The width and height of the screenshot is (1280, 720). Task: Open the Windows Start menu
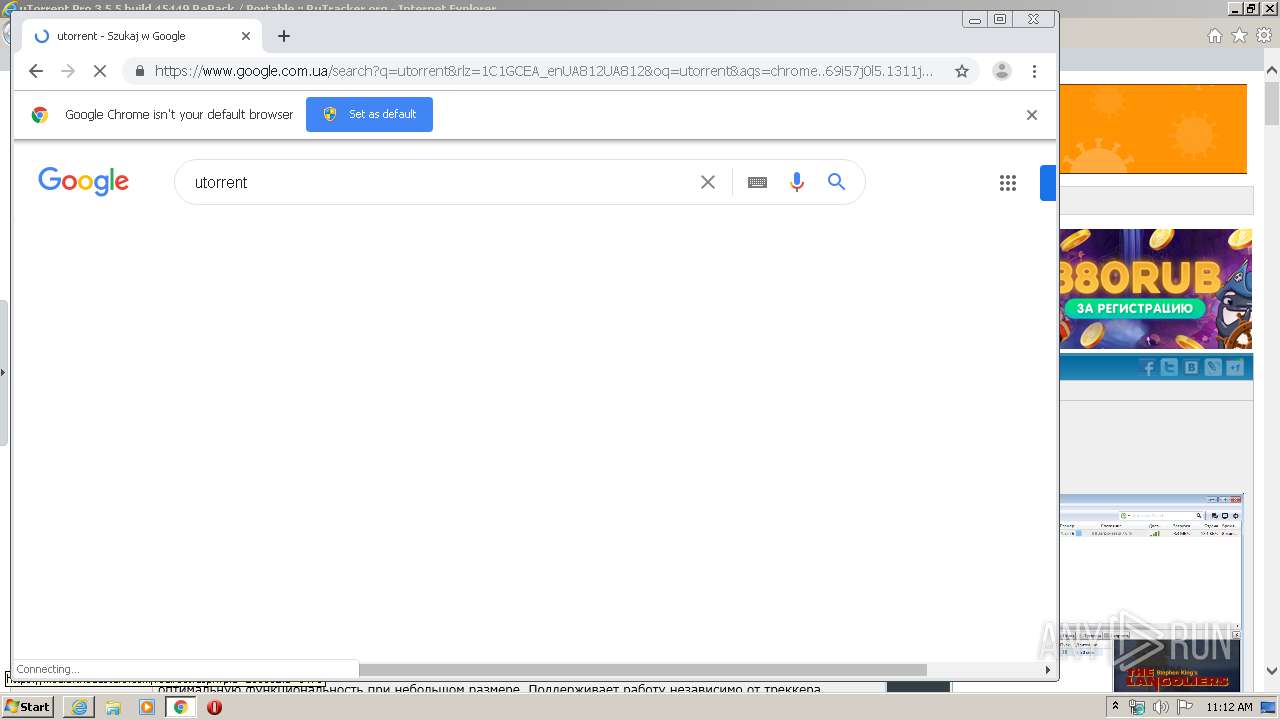(x=27, y=707)
